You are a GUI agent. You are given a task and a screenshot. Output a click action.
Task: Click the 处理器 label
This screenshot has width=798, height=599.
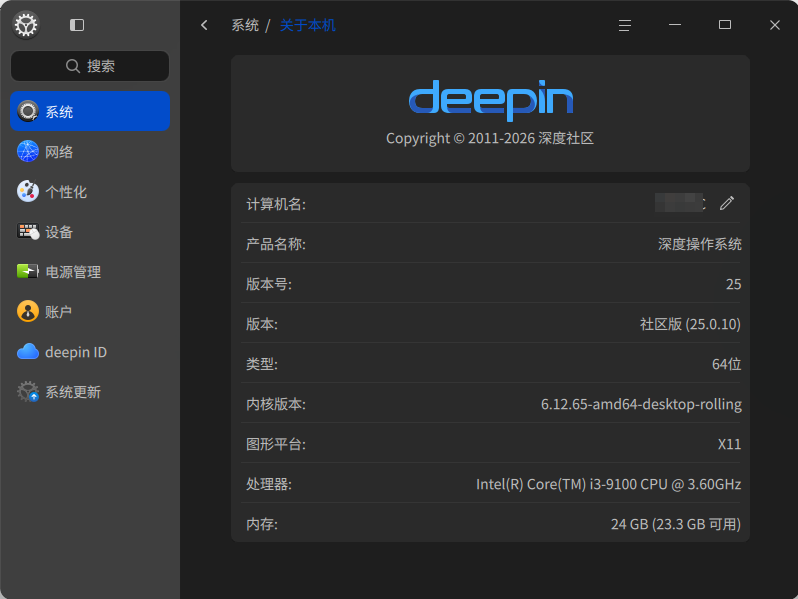pos(269,484)
